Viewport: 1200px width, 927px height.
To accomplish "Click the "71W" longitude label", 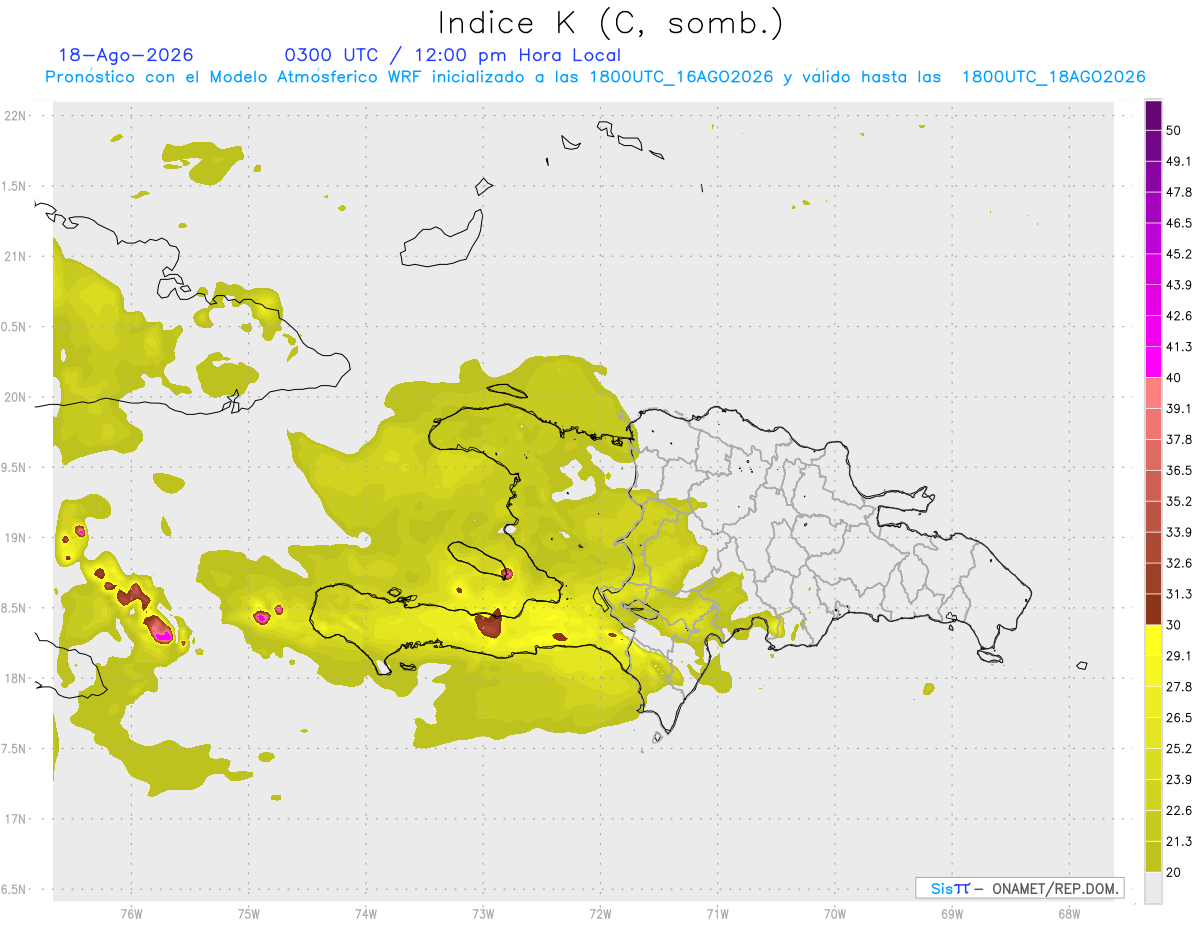I will pyautogui.click(x=717, y=914).
